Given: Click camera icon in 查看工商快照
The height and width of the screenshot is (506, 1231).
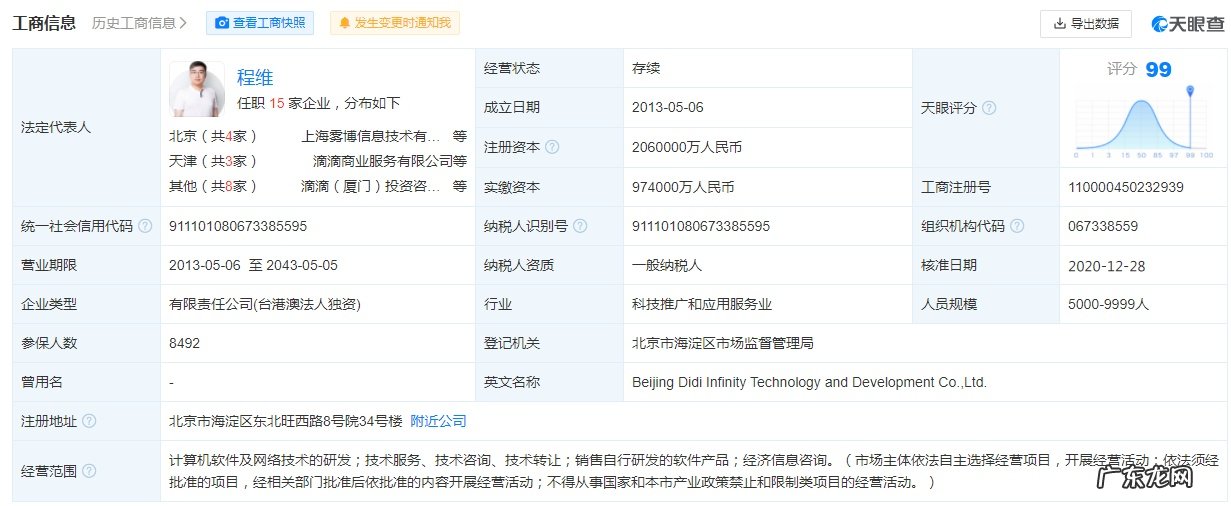Looking at the screenshot, I should [x=222, y=23].
